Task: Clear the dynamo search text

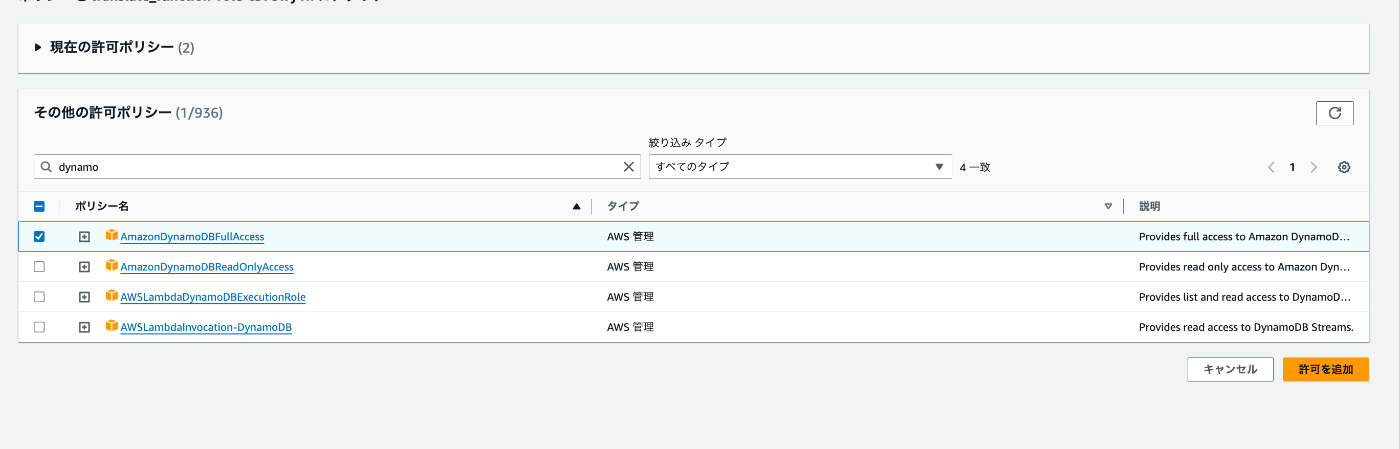Action: click(x=629, y=167)
